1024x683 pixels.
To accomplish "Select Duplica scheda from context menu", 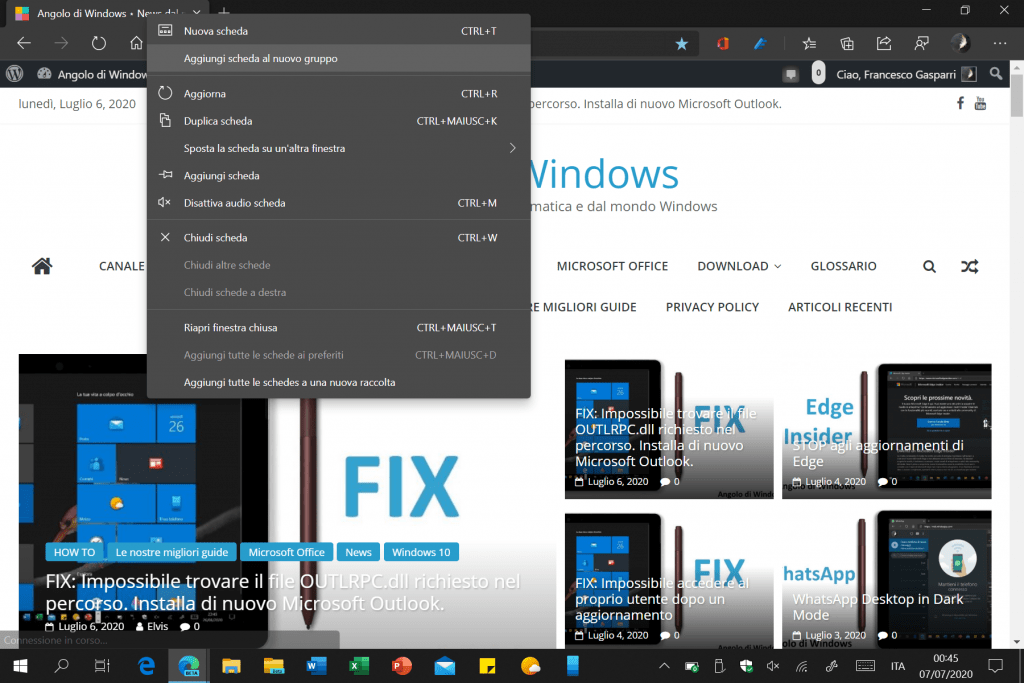I will 218,121.
